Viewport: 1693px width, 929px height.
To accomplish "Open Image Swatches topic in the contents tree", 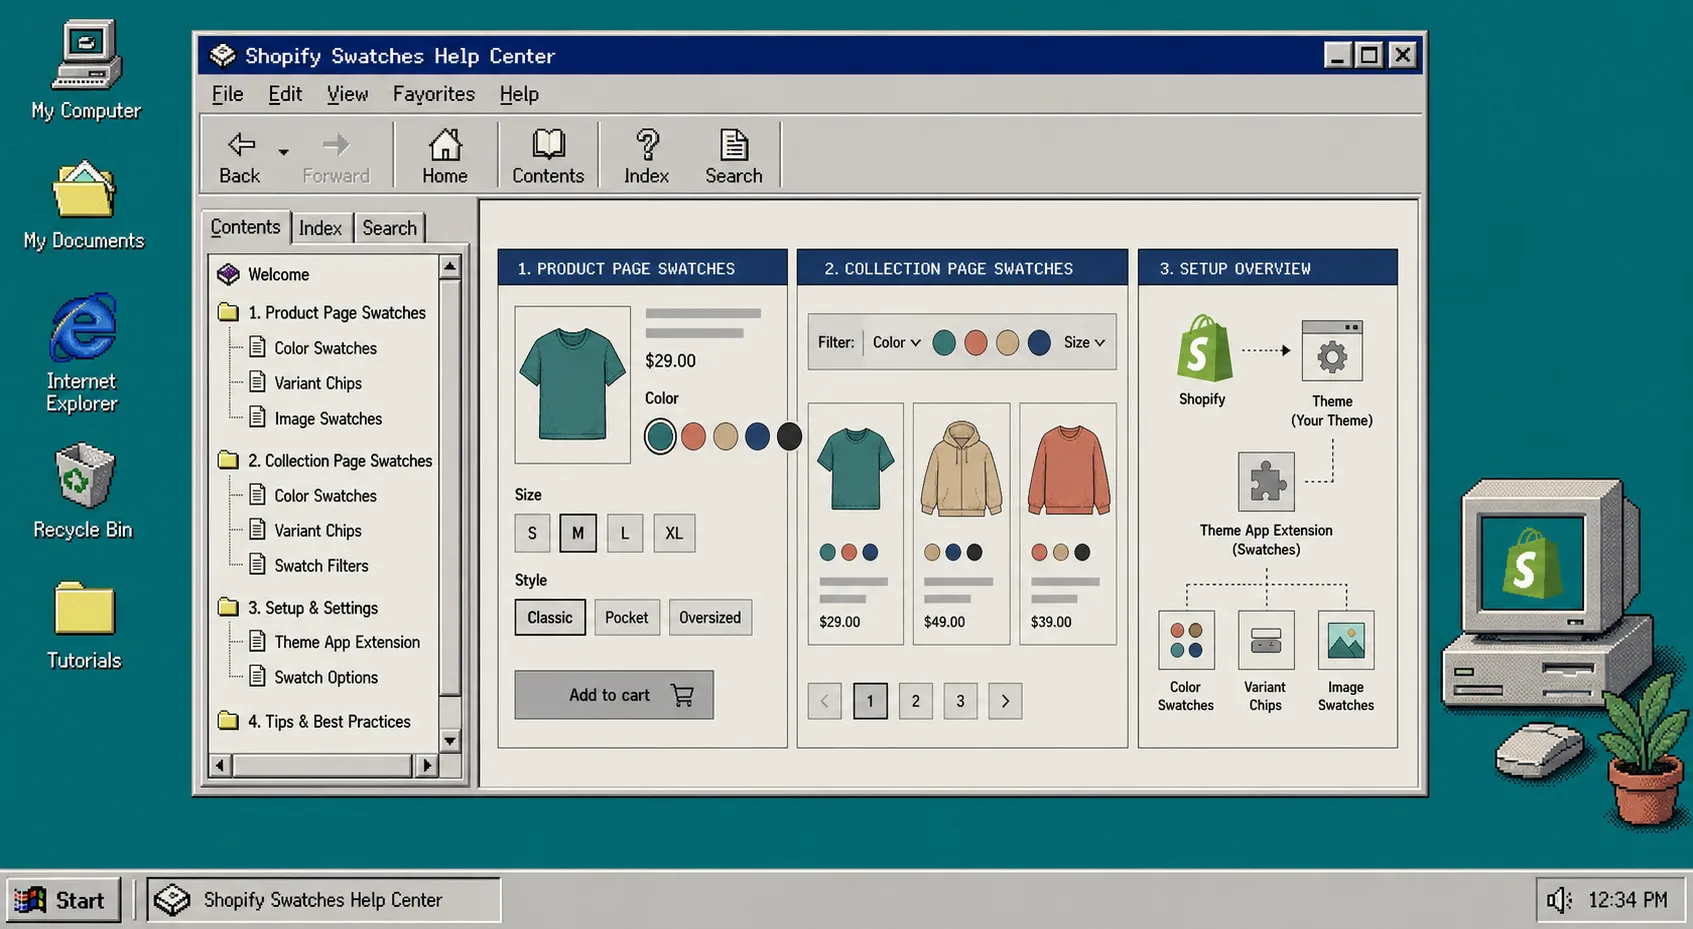I will pos(328,419).
